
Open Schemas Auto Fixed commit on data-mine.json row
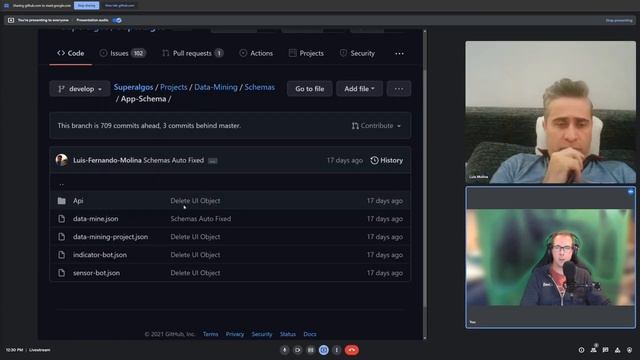(x=201, y=219)
